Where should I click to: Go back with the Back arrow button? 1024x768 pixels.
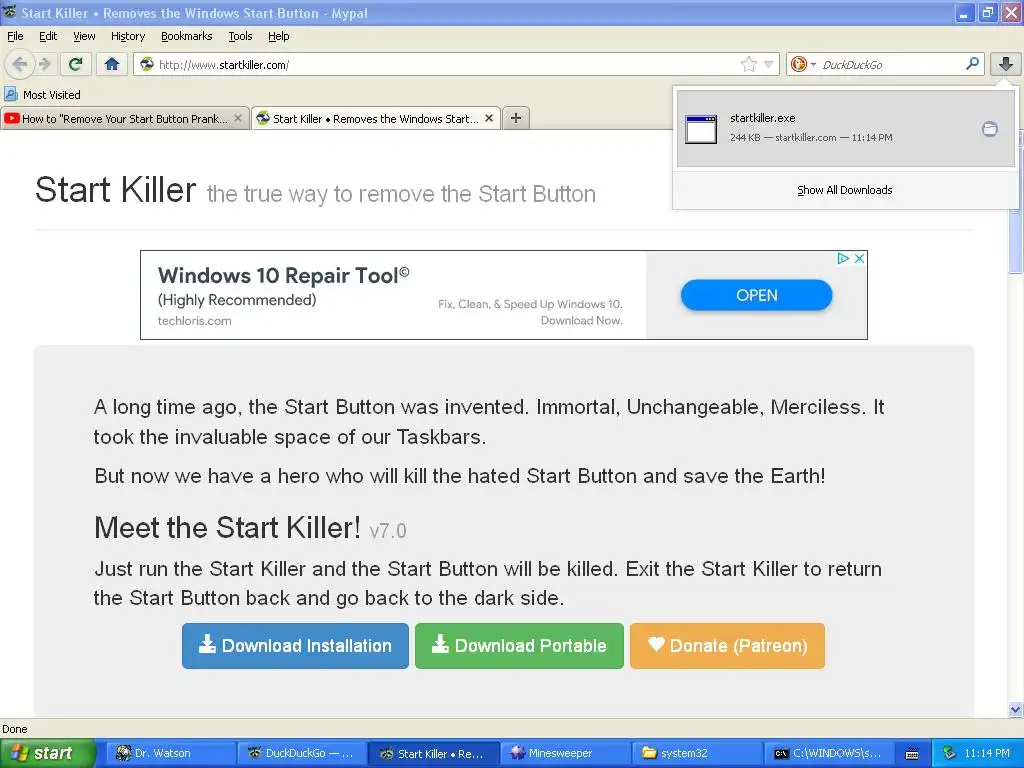coord(19,64)
